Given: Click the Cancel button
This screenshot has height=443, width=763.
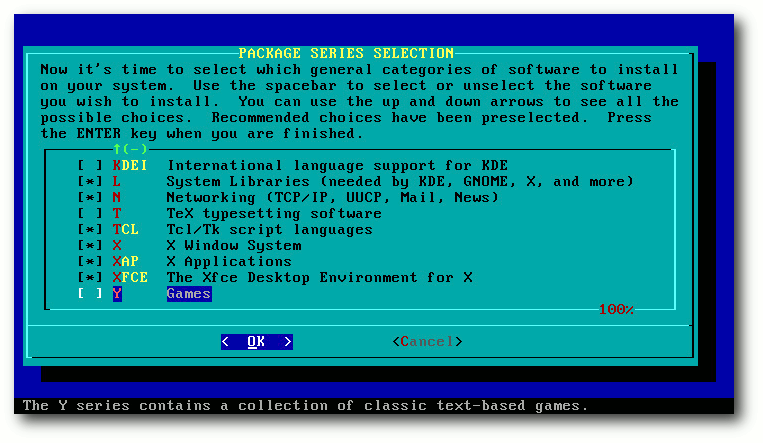Looking at the screenshot, I should [427, 342].
